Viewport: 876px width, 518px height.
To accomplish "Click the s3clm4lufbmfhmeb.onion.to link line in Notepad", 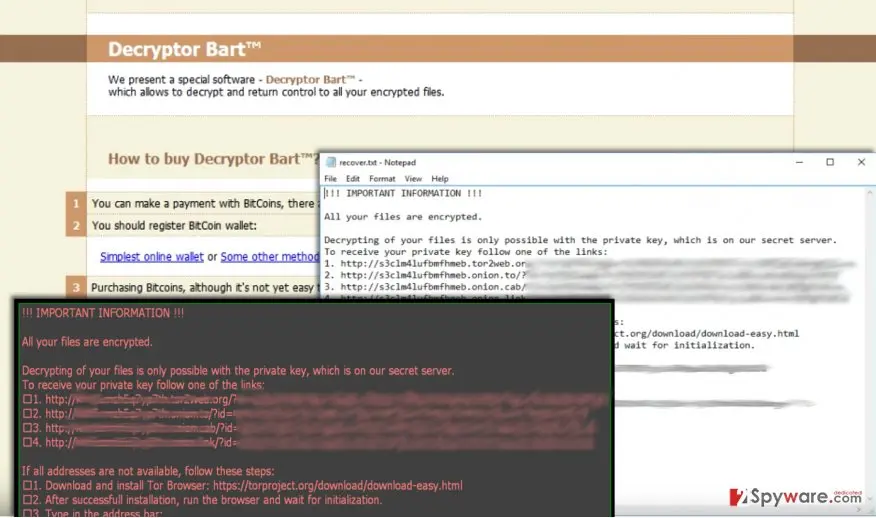I will pyautogui.click(x=425, y=275).
